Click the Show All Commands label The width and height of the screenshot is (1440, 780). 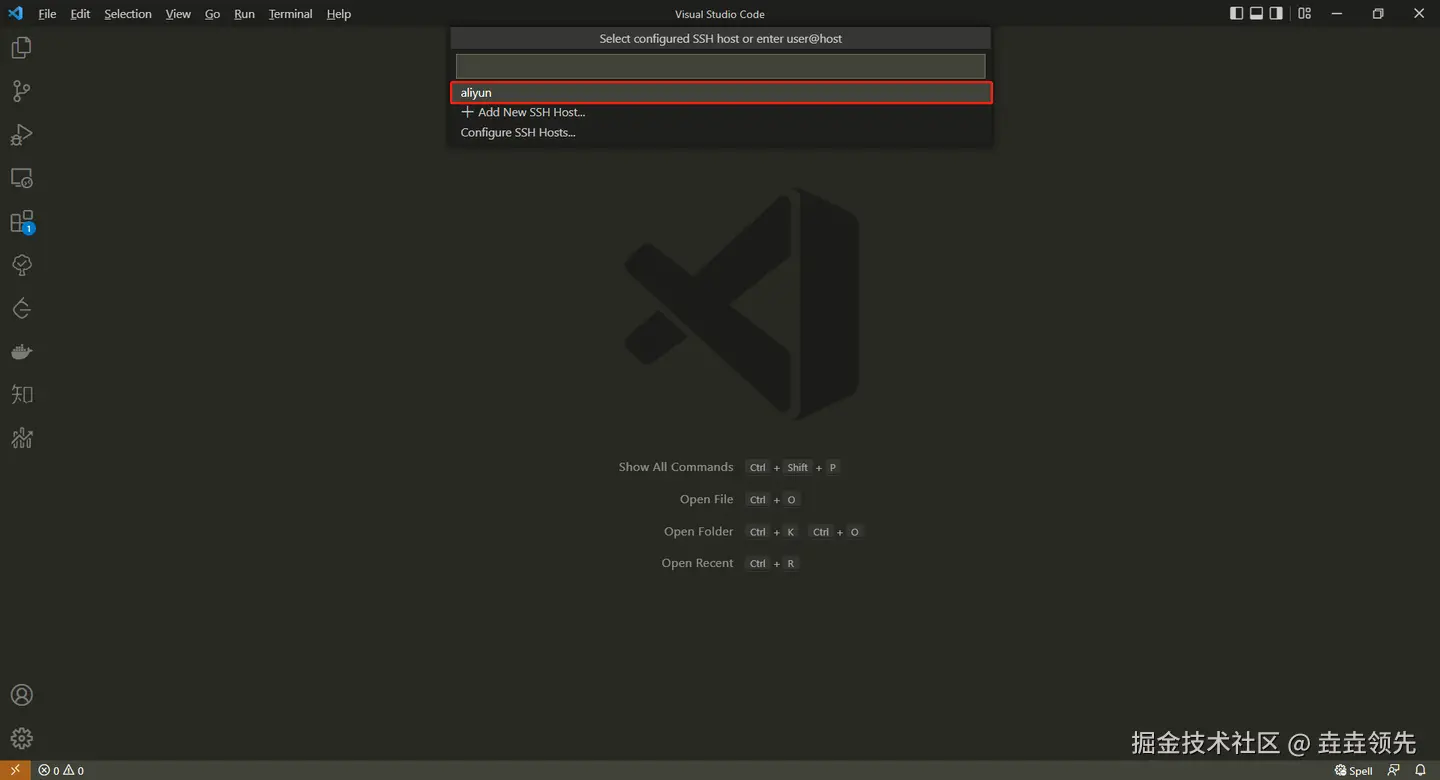point(676,467)
